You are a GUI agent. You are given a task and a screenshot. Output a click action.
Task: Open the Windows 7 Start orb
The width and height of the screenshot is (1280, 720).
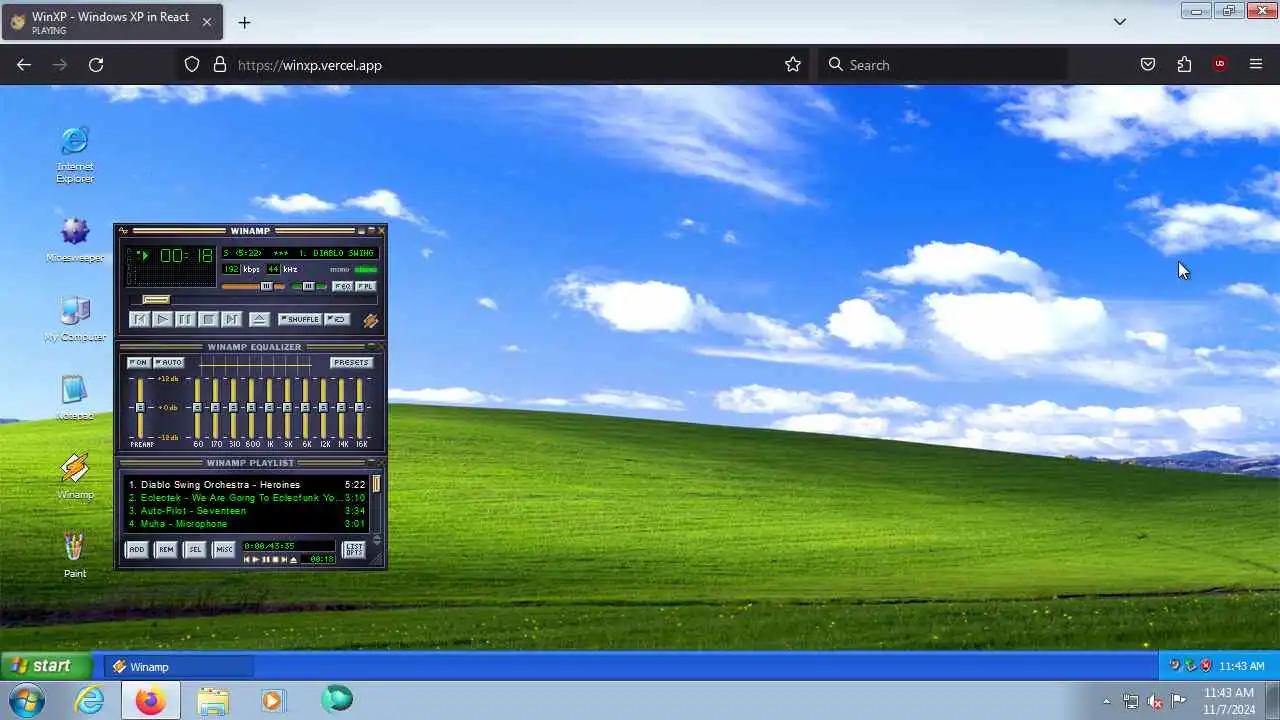27,700
